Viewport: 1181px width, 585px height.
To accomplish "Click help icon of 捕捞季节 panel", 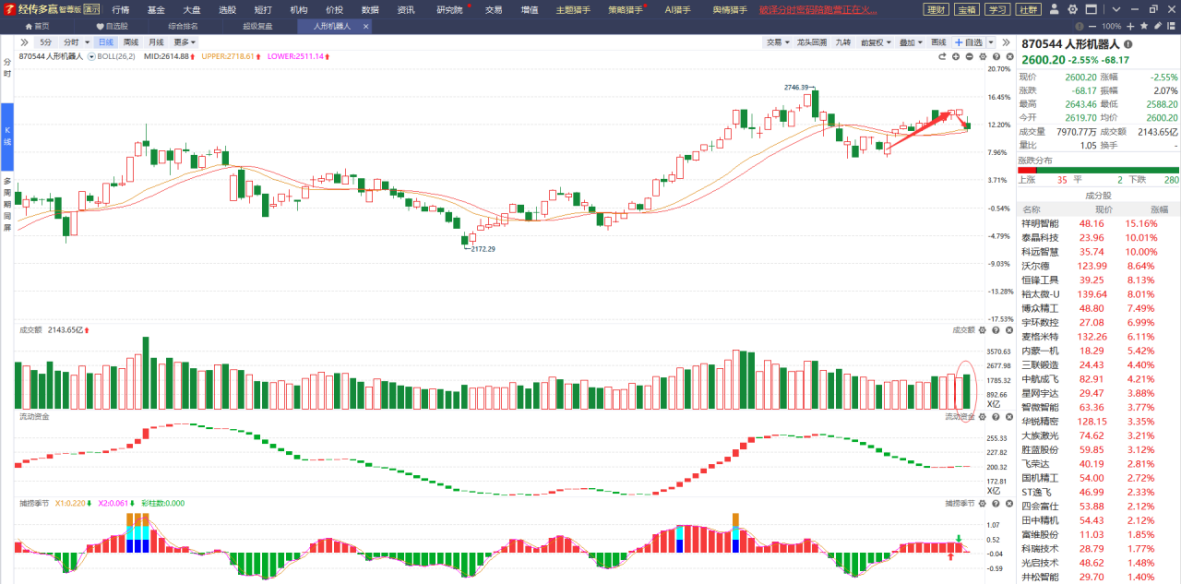I will [995, 503].
